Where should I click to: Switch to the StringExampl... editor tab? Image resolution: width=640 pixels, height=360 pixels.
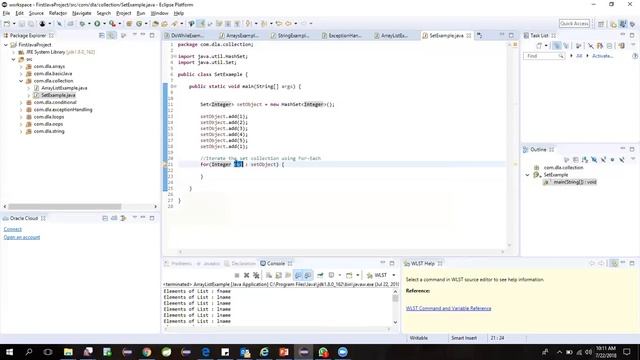[x=293, y=36]
